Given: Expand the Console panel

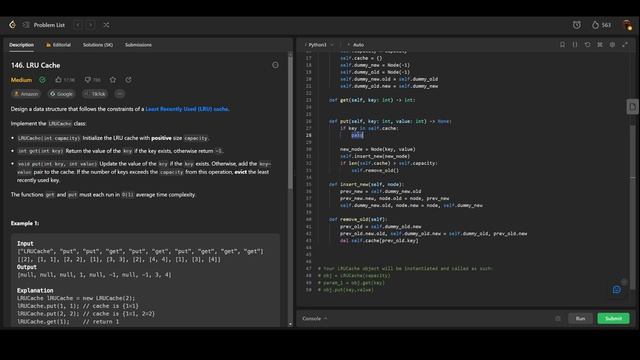Looking at the screenshot, I should 315,318.
